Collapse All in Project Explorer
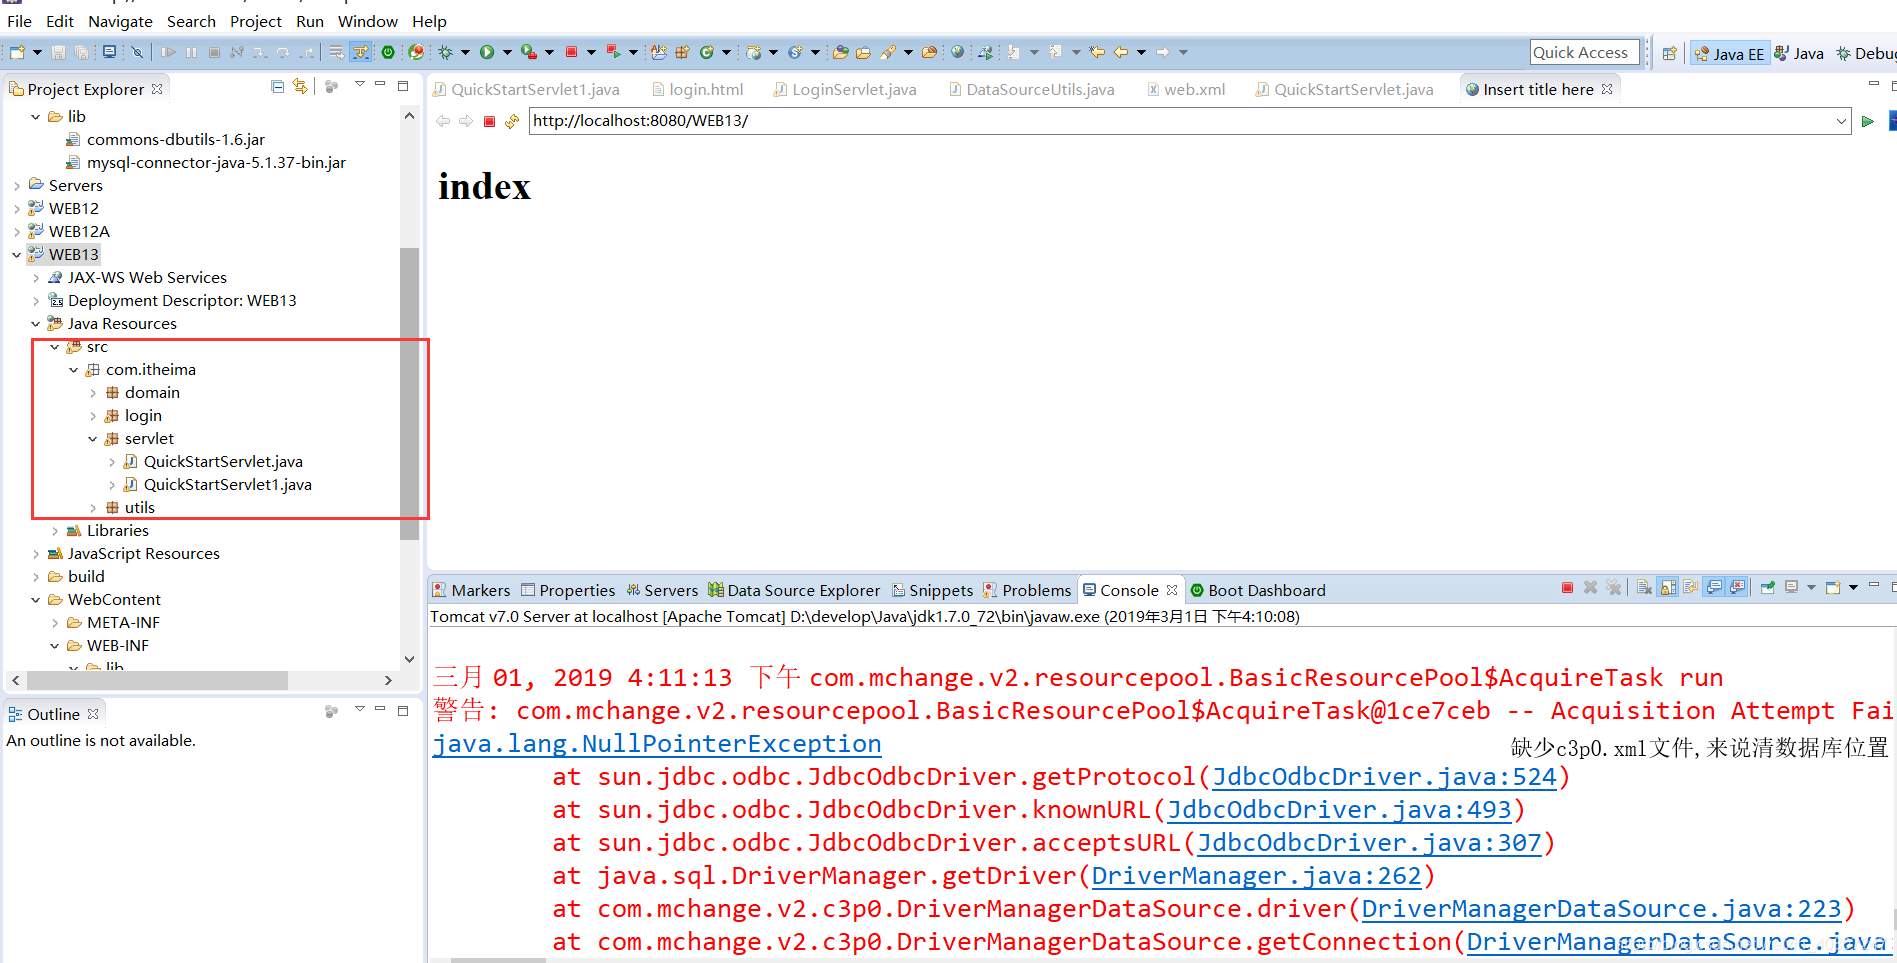The height and width of the screenshot is (963, 1897). coord(277,87)
